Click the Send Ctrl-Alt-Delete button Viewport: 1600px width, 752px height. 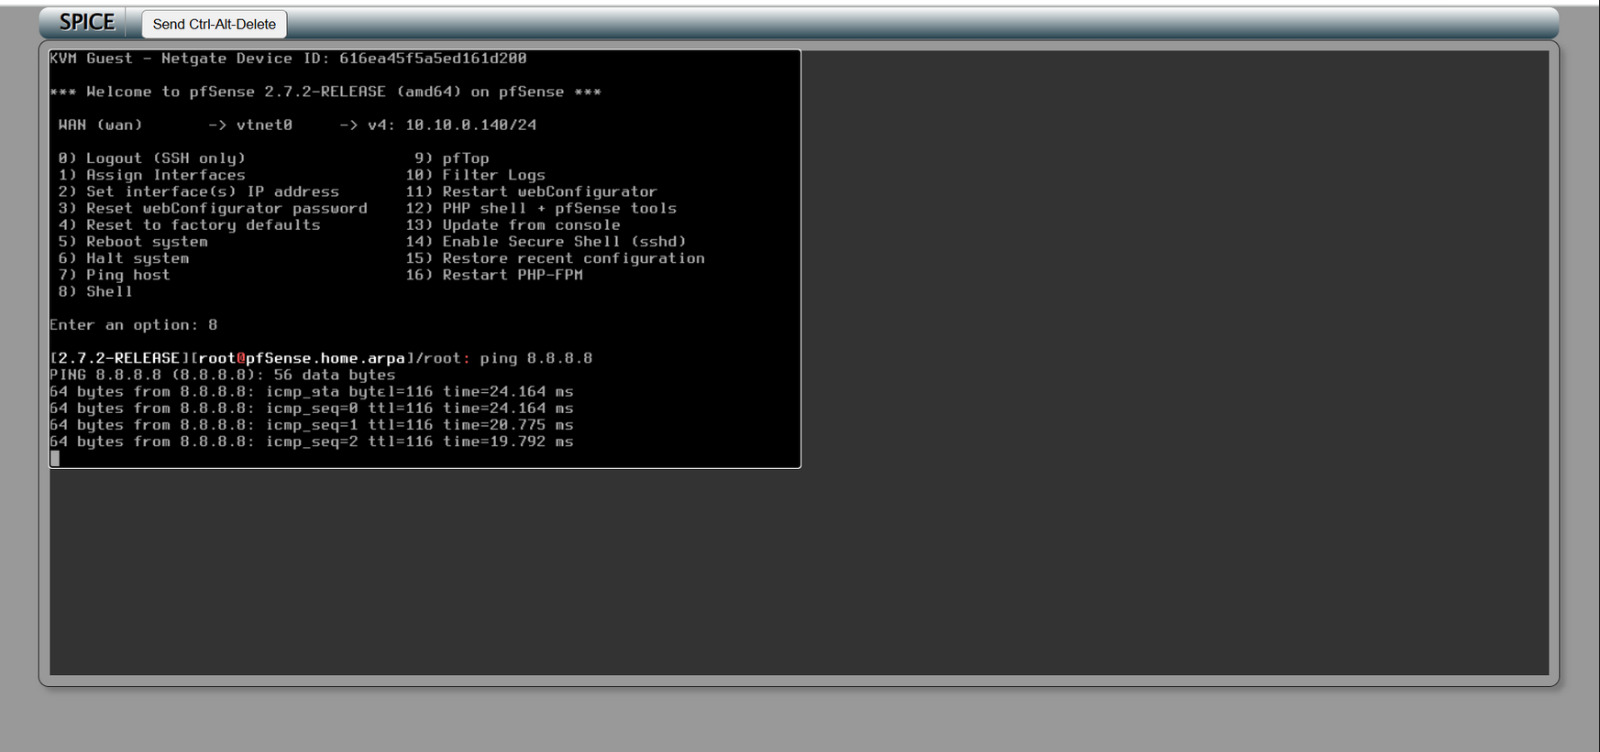[x=214, y=24]
